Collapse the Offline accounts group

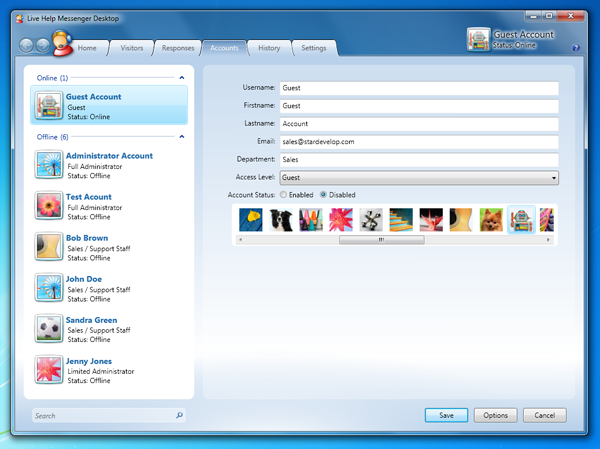(x=182, y=137)
